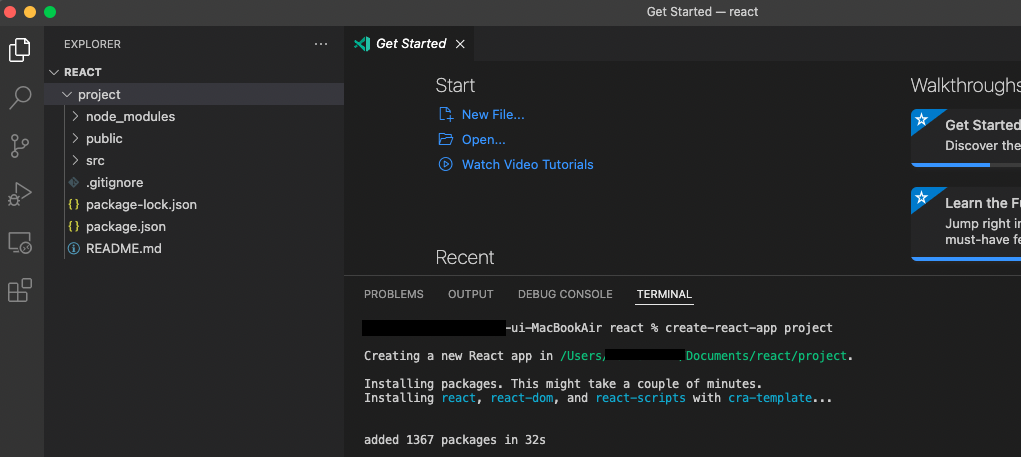Open the Run and Debug view
This screenshot has height=457, width=1021.
click(x=20, y=194)
